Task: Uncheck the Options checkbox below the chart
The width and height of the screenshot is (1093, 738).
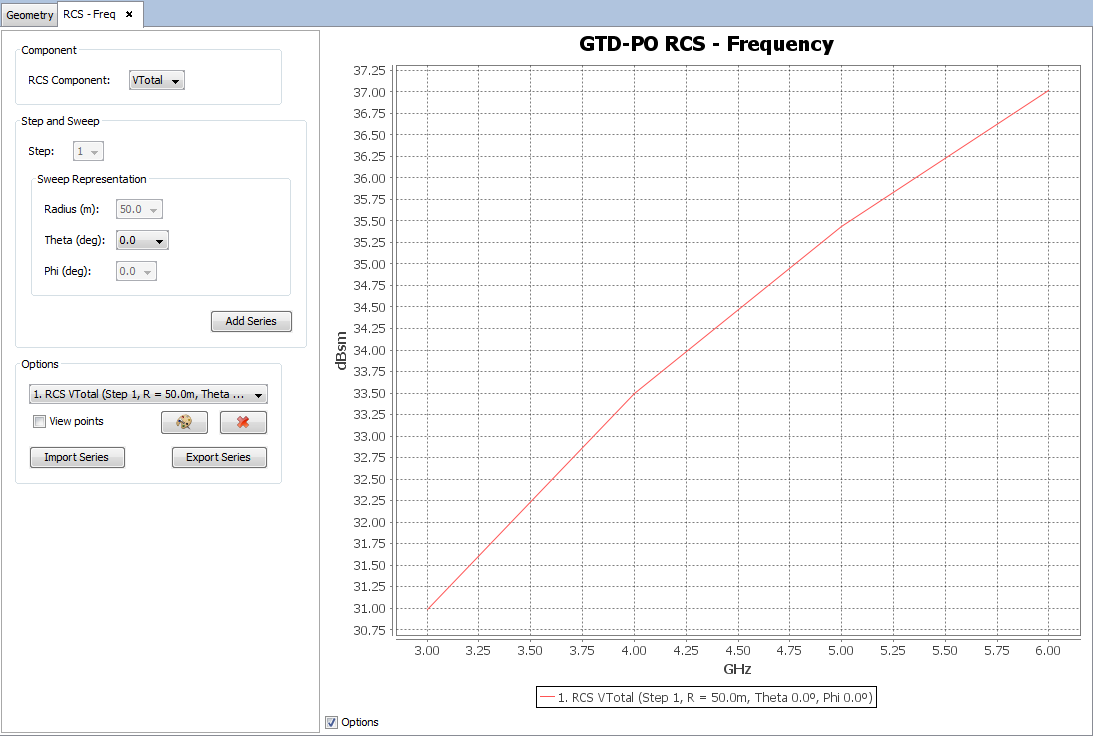Action: point(331,722)
